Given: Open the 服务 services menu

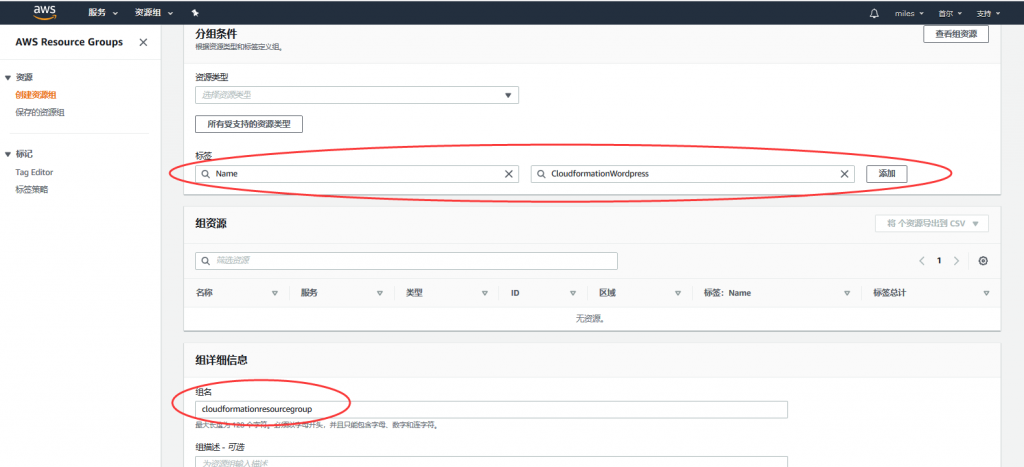Looking at the screenshot, I should [104, 13].
